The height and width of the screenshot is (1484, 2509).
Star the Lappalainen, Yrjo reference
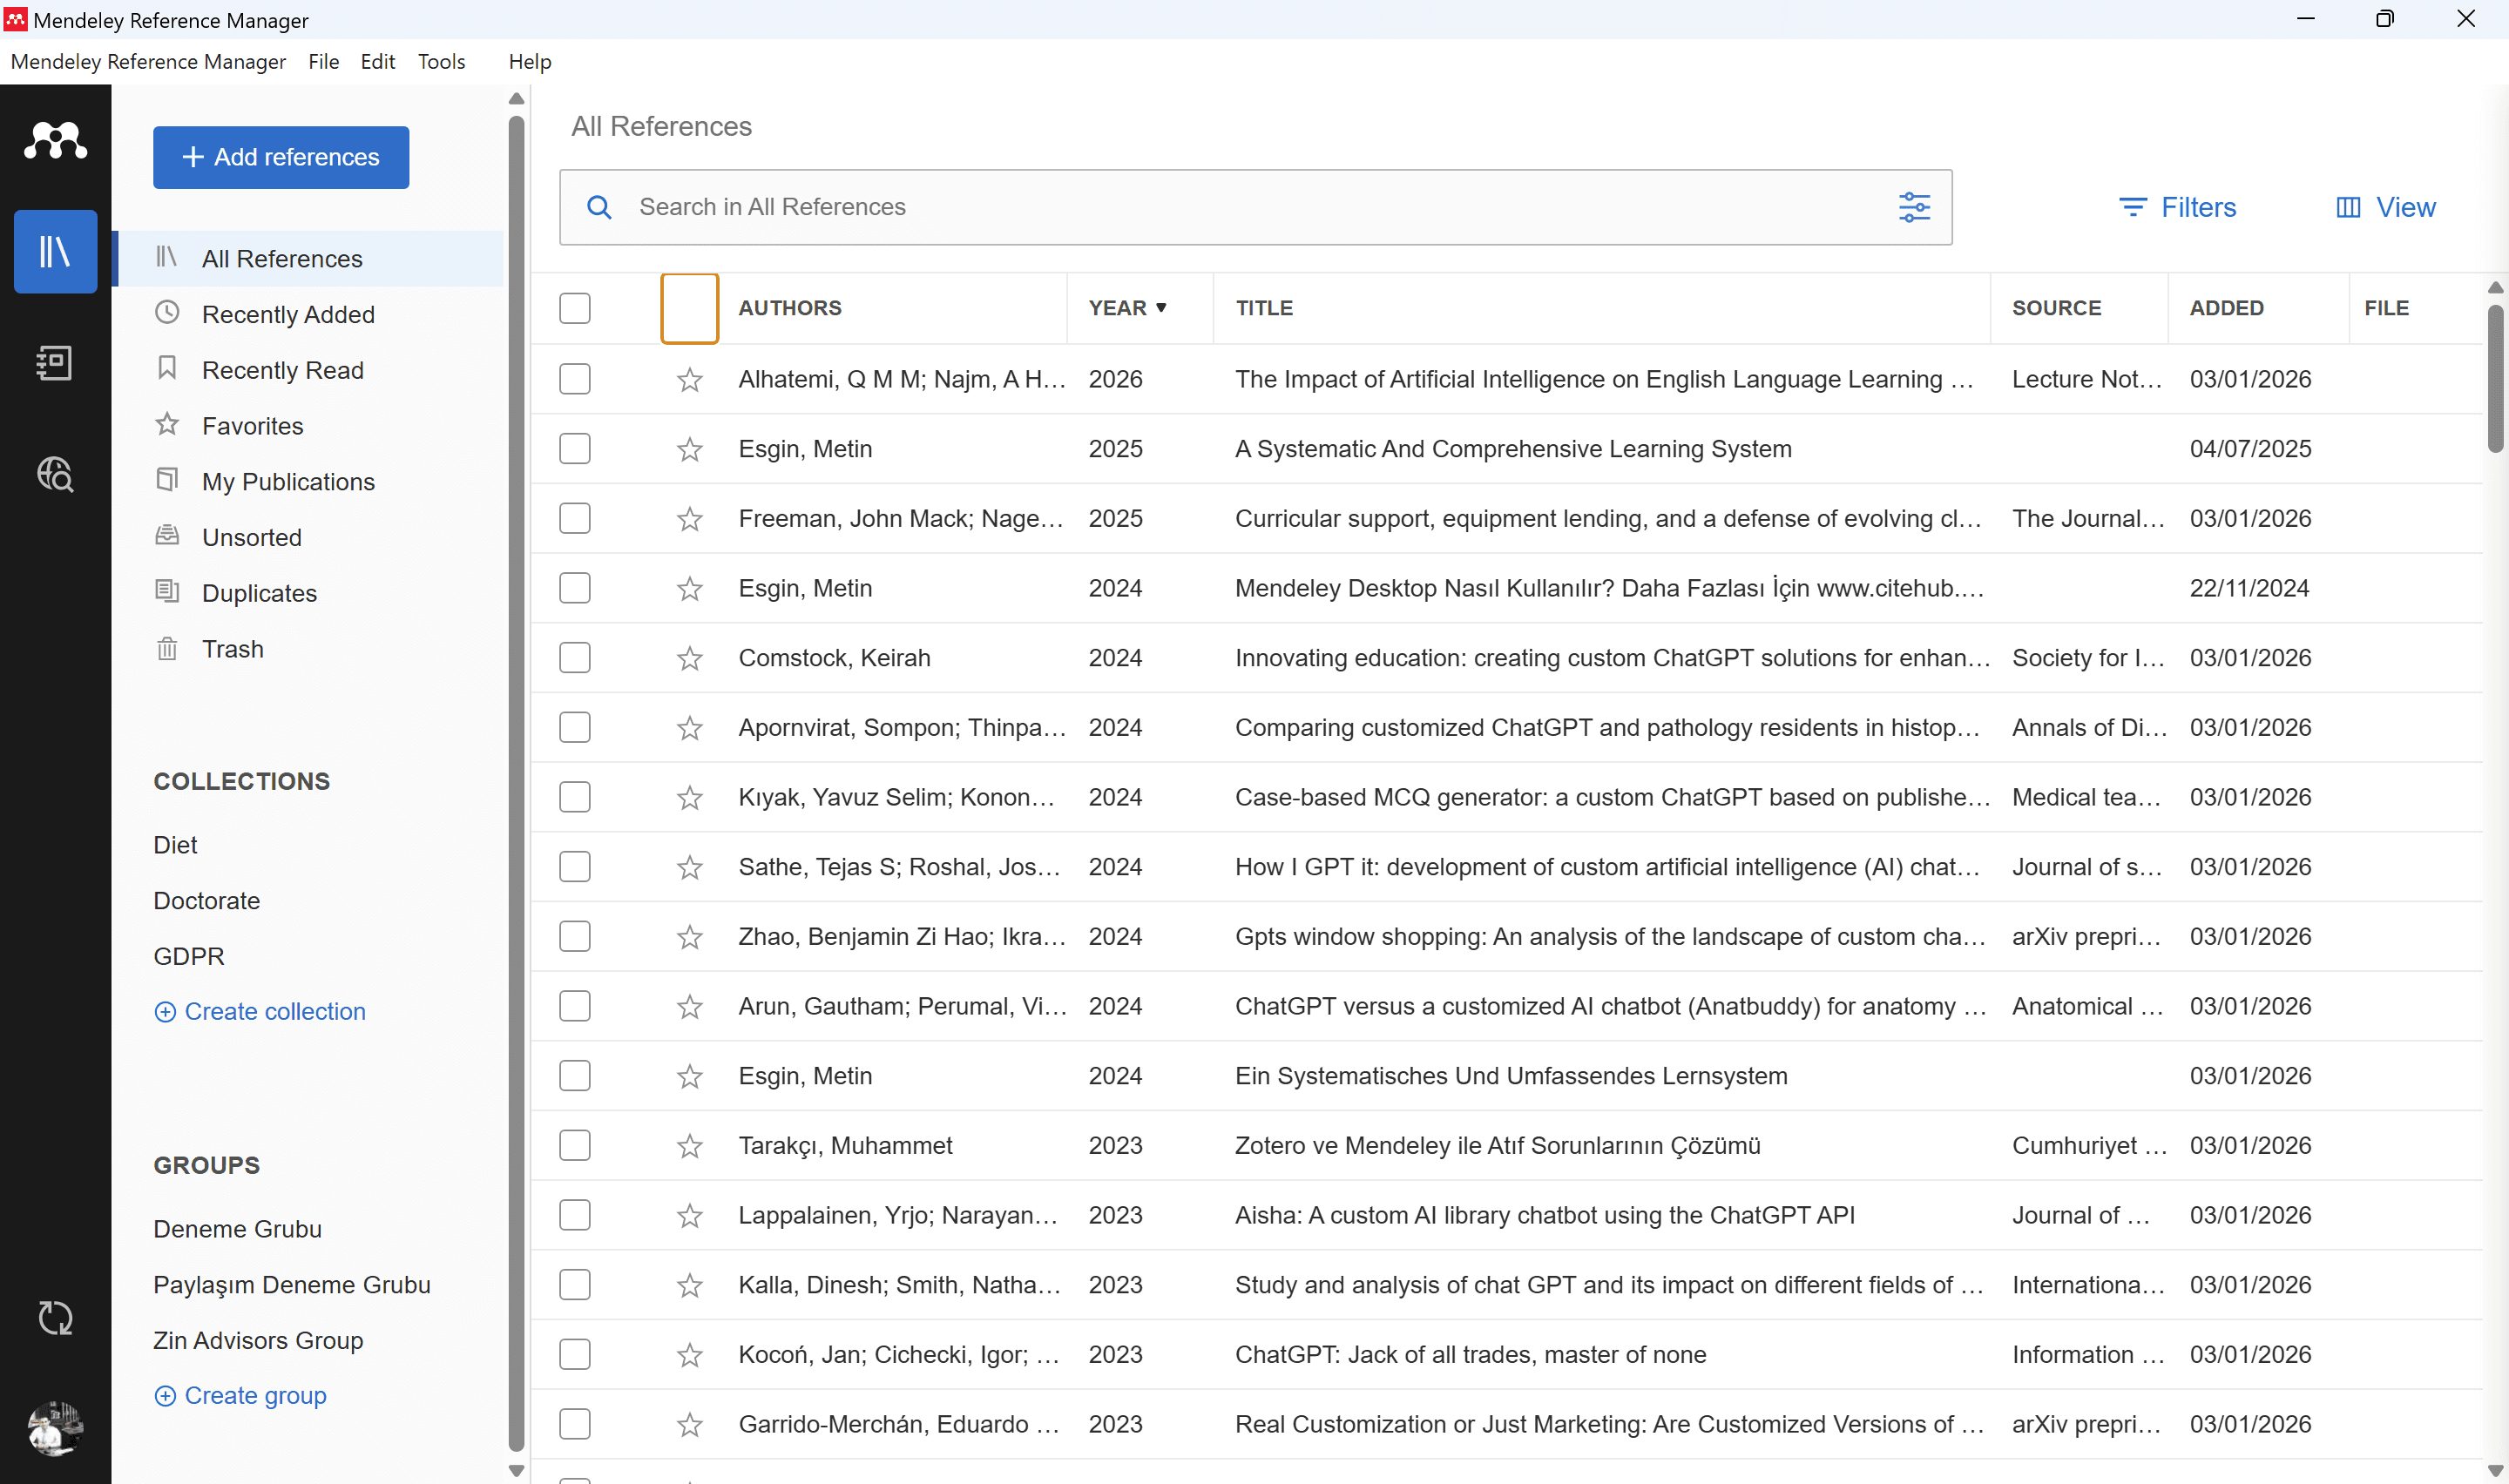[689, 1216]
